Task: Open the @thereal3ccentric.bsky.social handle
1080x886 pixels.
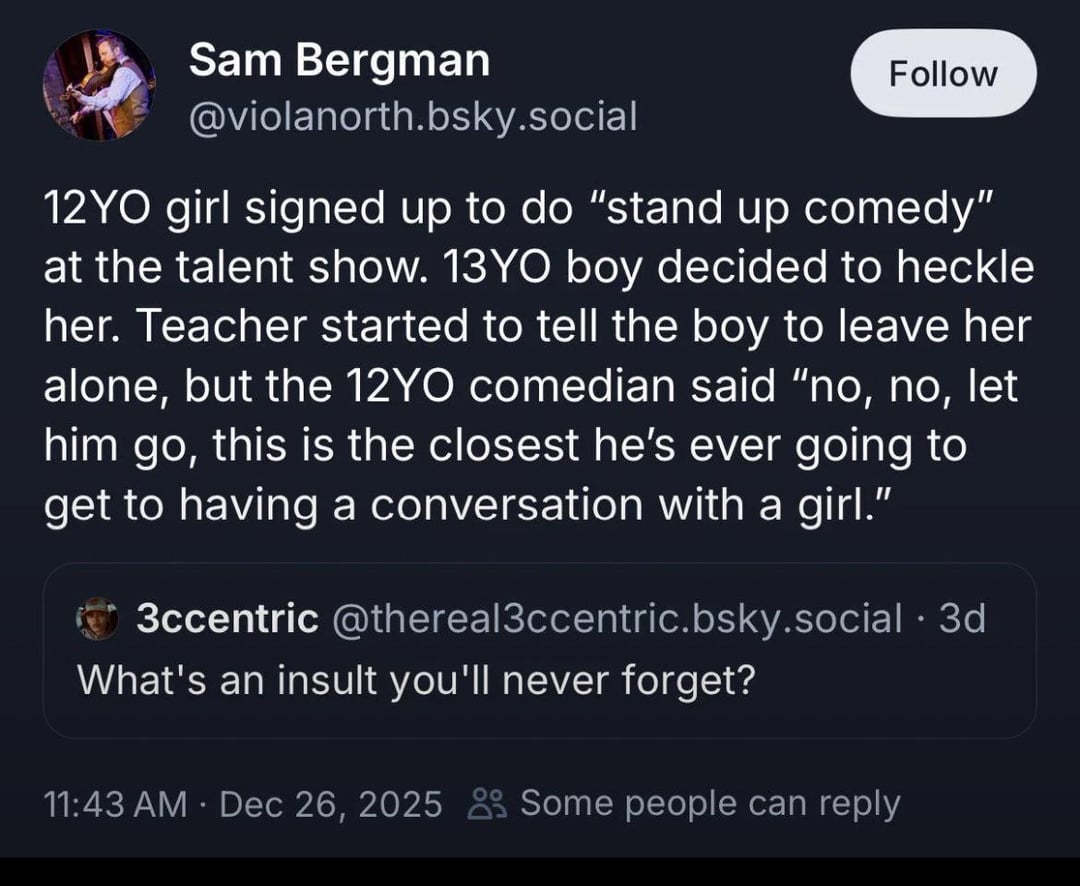Action: point(615,619)
